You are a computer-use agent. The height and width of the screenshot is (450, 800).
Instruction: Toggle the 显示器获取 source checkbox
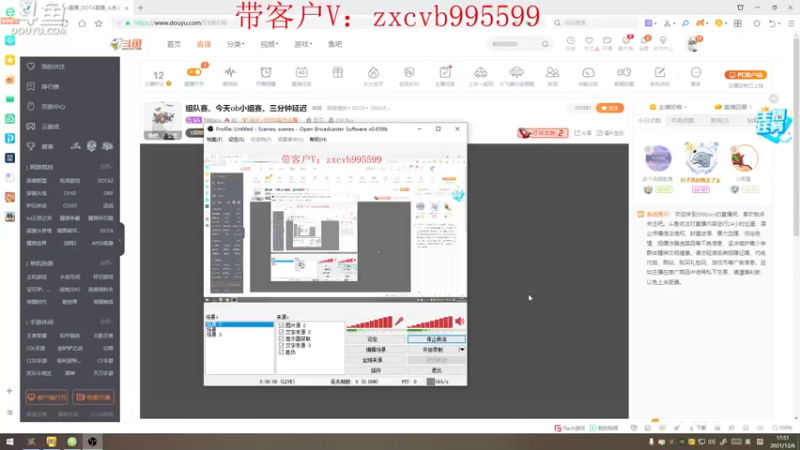tap(281, 339)
